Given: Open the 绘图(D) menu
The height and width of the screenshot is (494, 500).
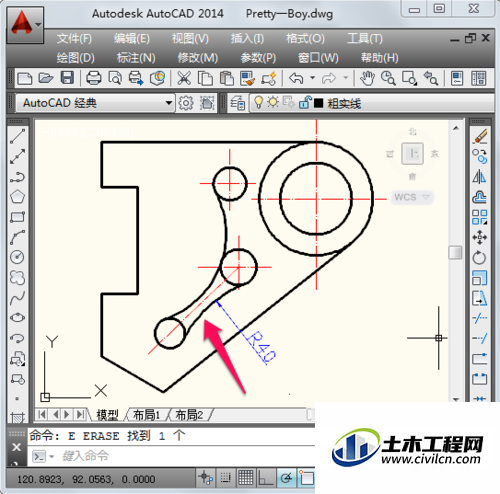Looking at the screenshot, I should (x=75, y=58).
